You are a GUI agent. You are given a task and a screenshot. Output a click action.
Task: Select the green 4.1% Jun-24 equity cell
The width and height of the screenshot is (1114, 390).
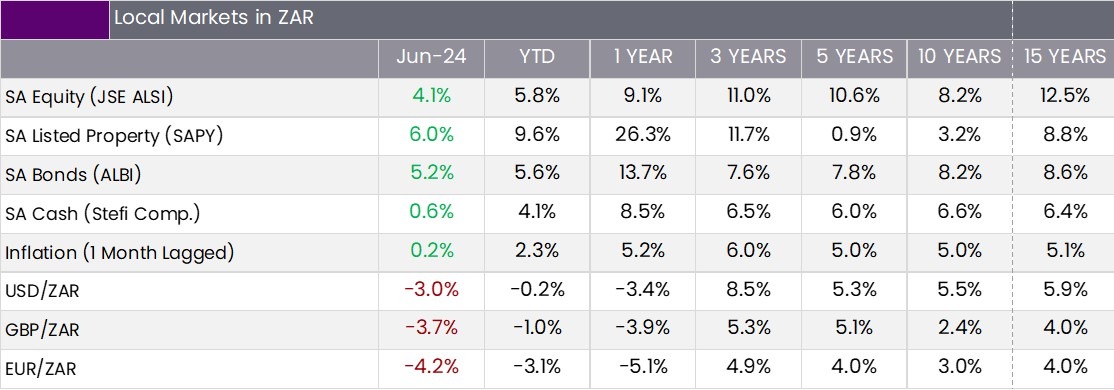[431, 96]
